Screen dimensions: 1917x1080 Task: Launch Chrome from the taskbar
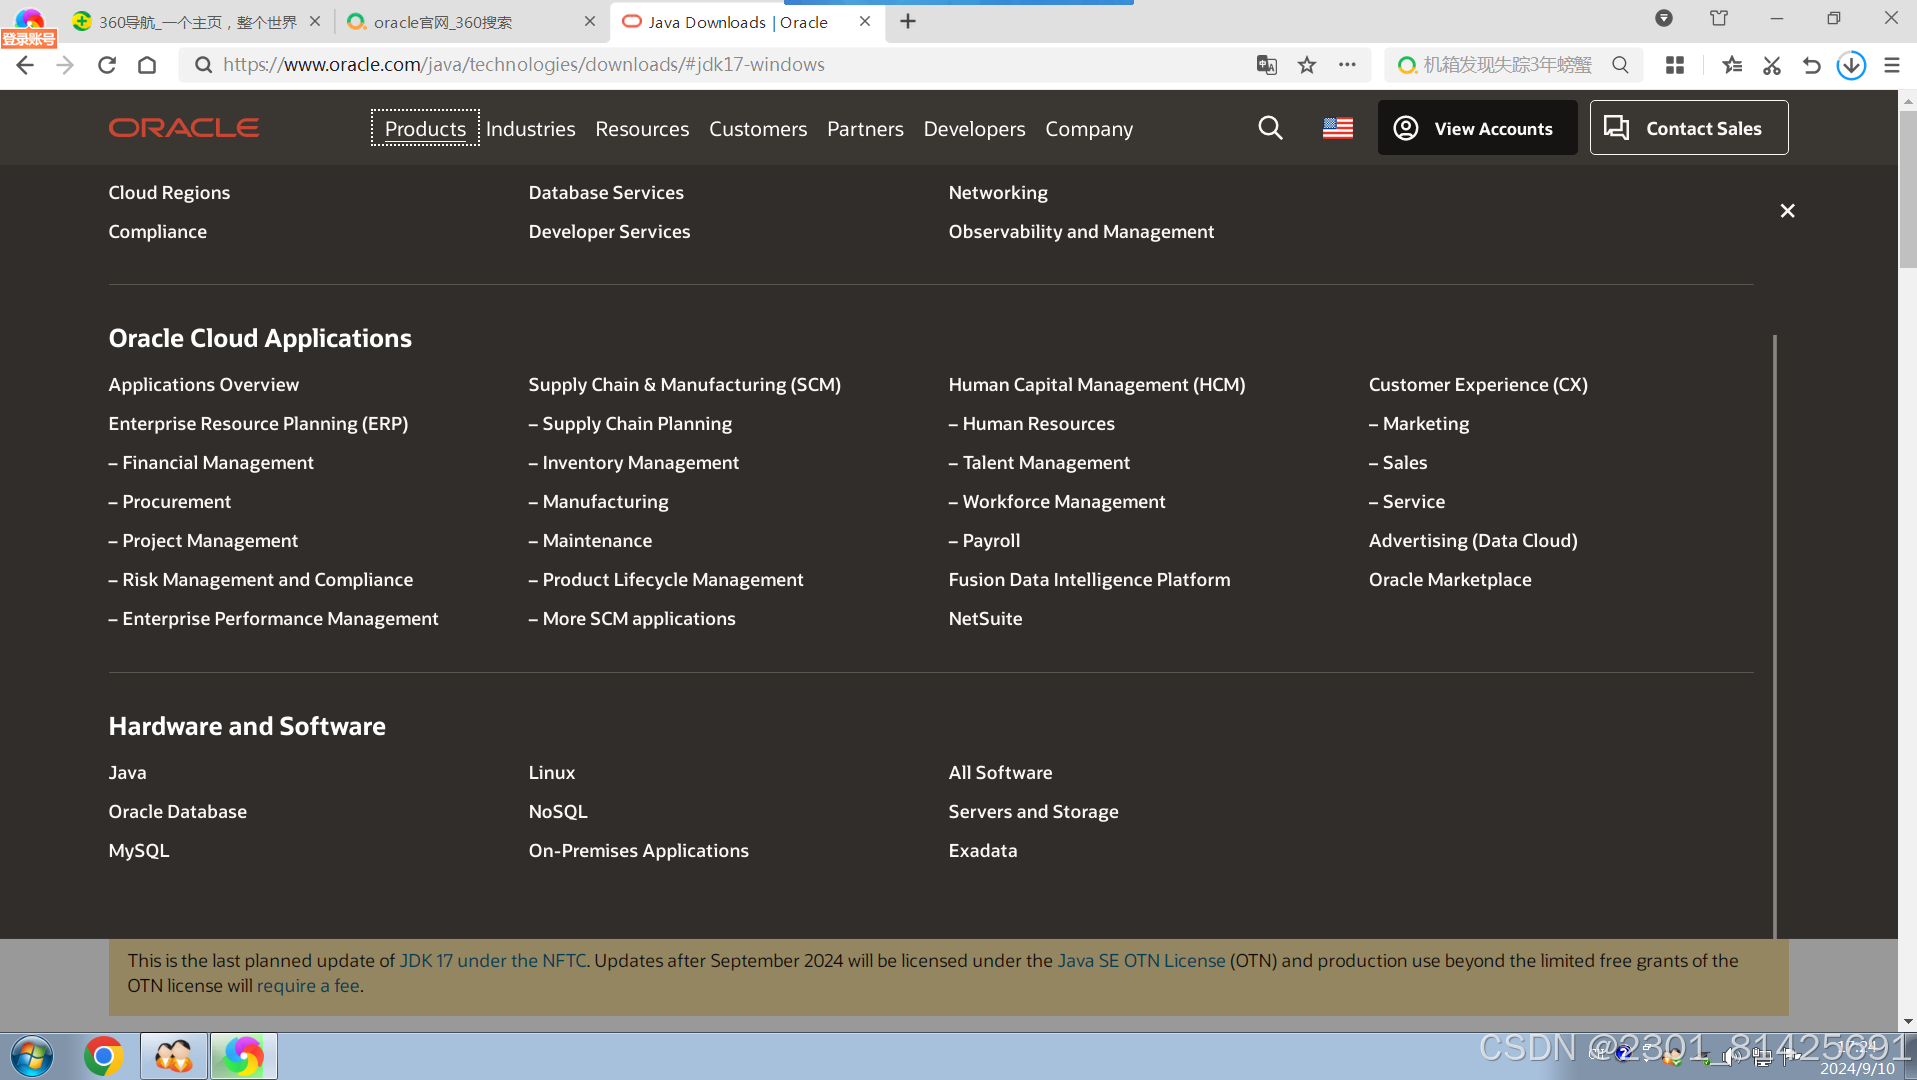pyautogui.click(x=103, y=1056)
